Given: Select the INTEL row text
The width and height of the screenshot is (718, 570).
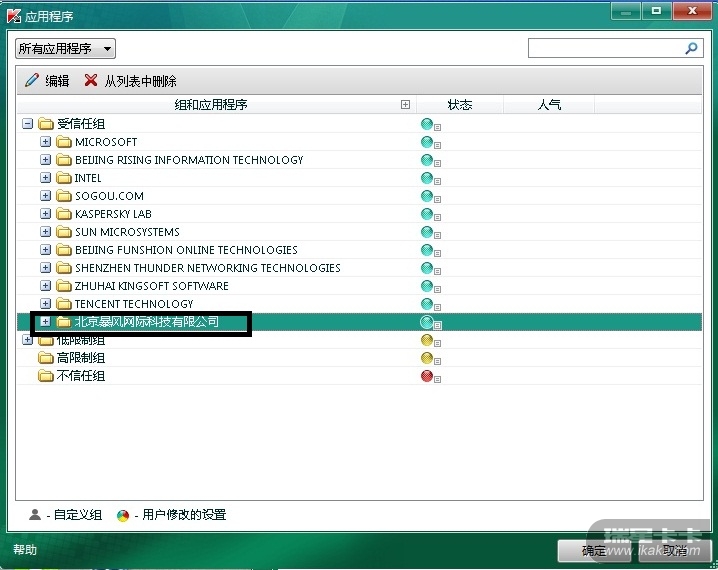Looking at the screenshot, I should pyautogui.click(x=88, y=178).
